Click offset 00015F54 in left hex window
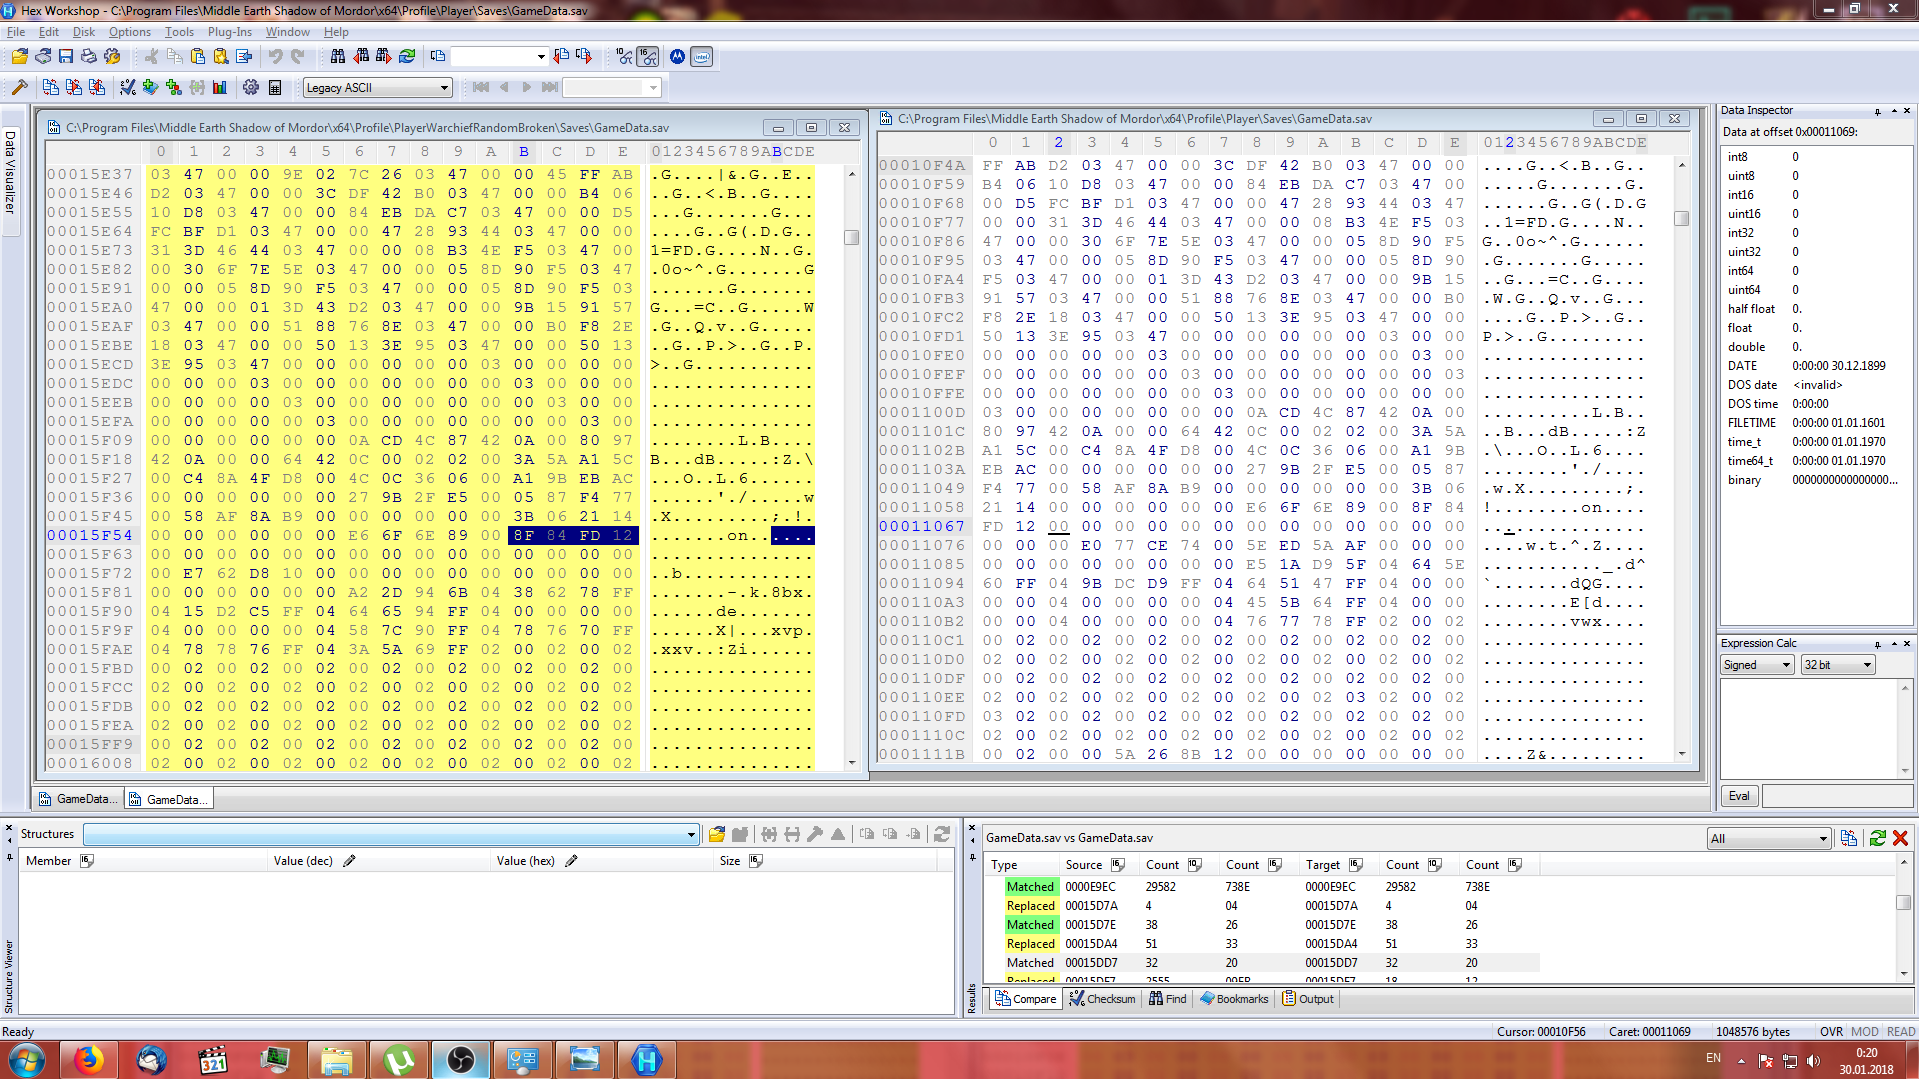This screenshot has width=1919, height=1079. click(90, 535)
